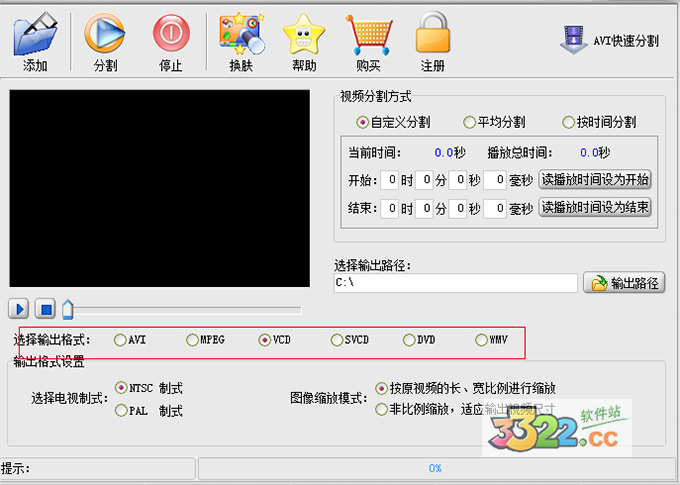Image resolution: width=680 pixels, height=485 pixels.
Task: Click the 购买 shopping cart icon
Action: click(x=369, y=34)
